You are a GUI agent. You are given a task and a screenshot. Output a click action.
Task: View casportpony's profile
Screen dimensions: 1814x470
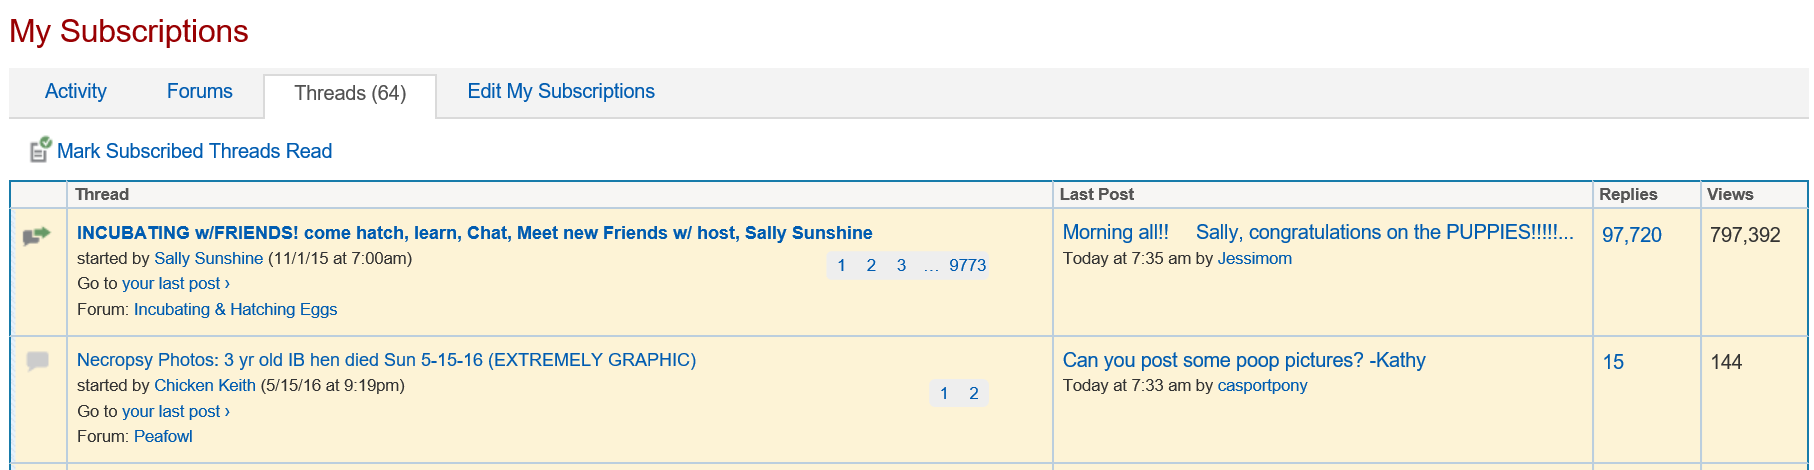pos(1262,385)
